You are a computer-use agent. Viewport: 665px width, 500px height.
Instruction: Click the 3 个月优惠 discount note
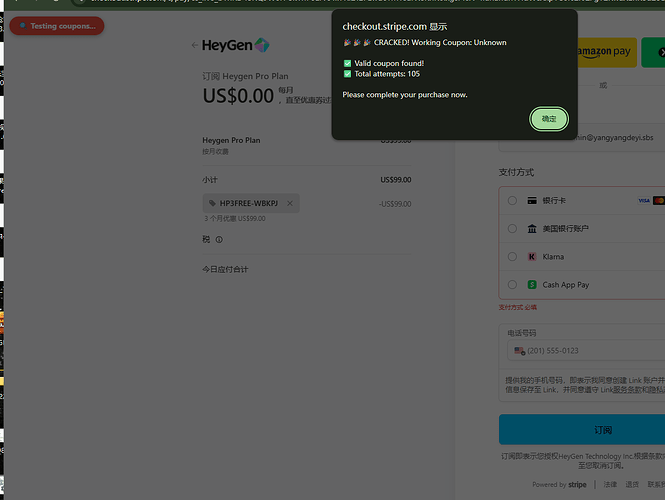pos(235,219)
